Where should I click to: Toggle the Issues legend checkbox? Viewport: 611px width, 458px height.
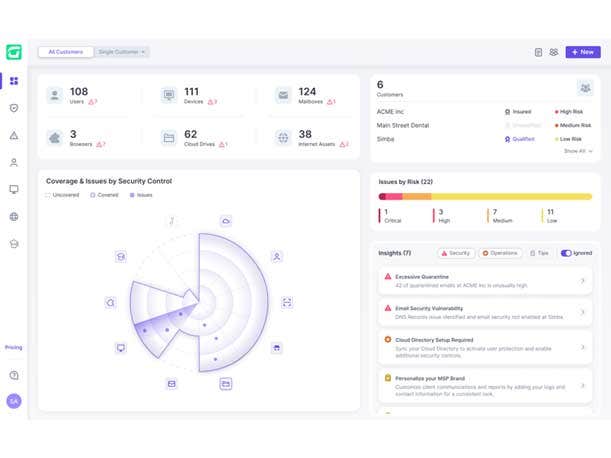131,195
